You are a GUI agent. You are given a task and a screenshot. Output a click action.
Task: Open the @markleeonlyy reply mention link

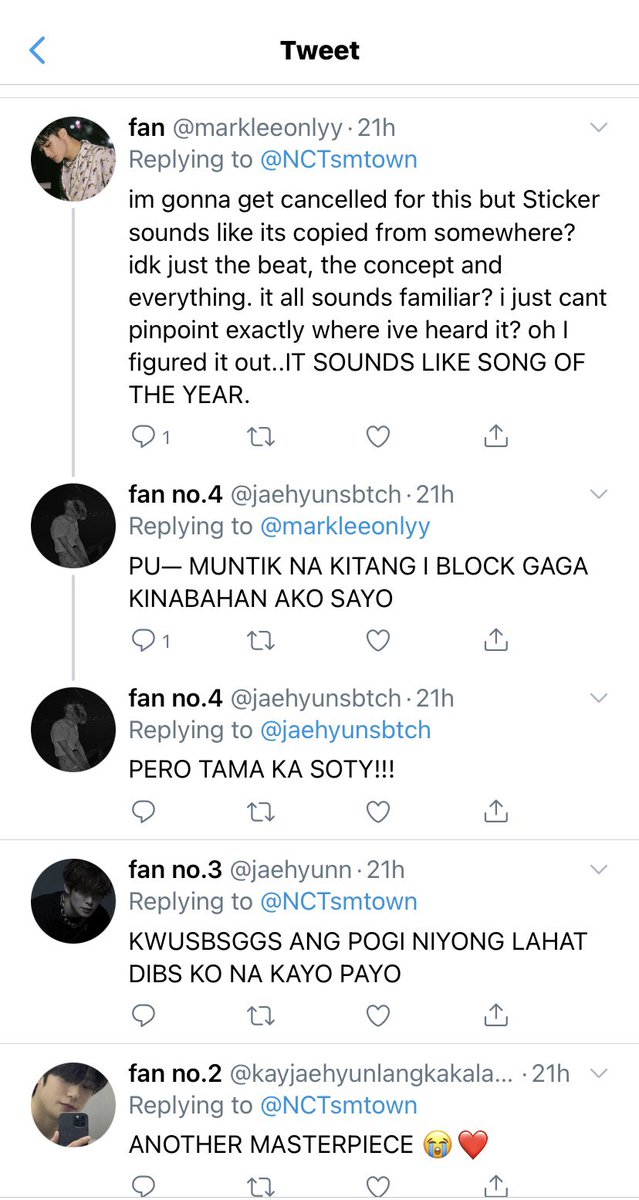[345, 527]
